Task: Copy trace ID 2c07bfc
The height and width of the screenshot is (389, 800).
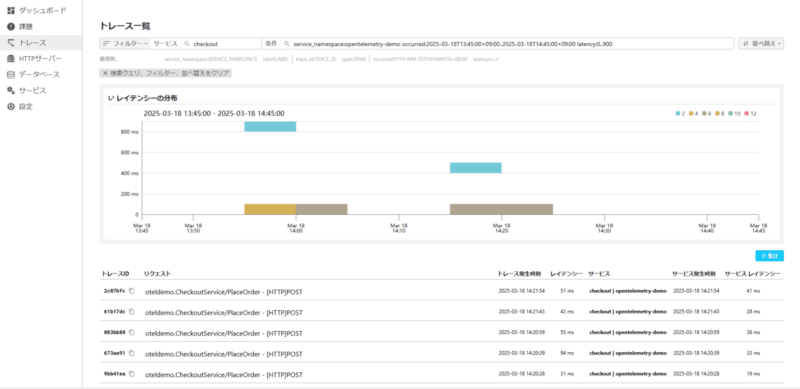Action: (x=132, y=290)
